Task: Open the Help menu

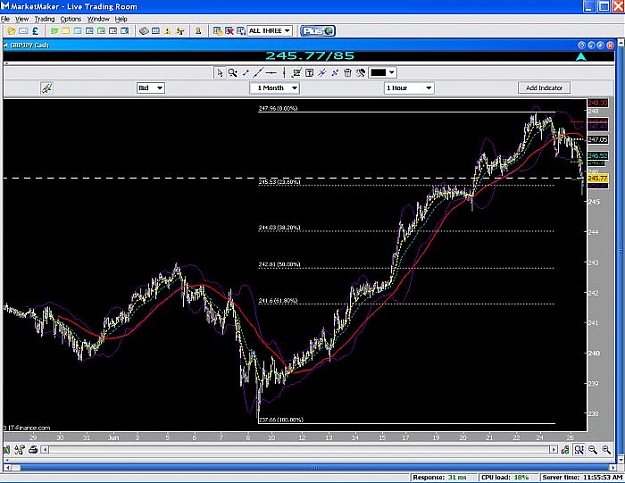Action: pyautogui.click(x=121, y=19)
